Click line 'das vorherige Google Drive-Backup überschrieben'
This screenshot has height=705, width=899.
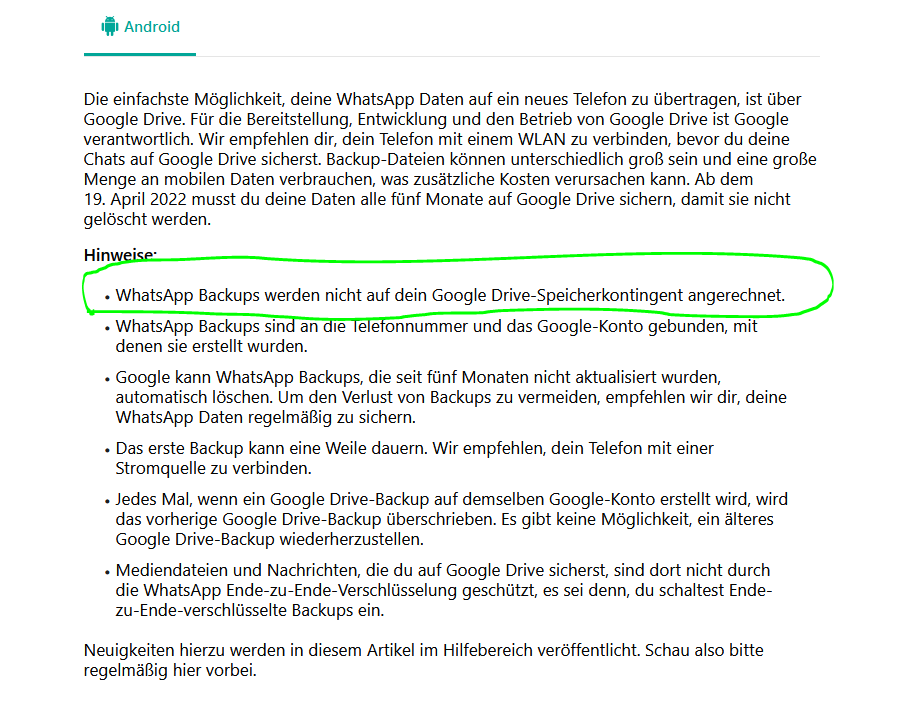(445, 519)
